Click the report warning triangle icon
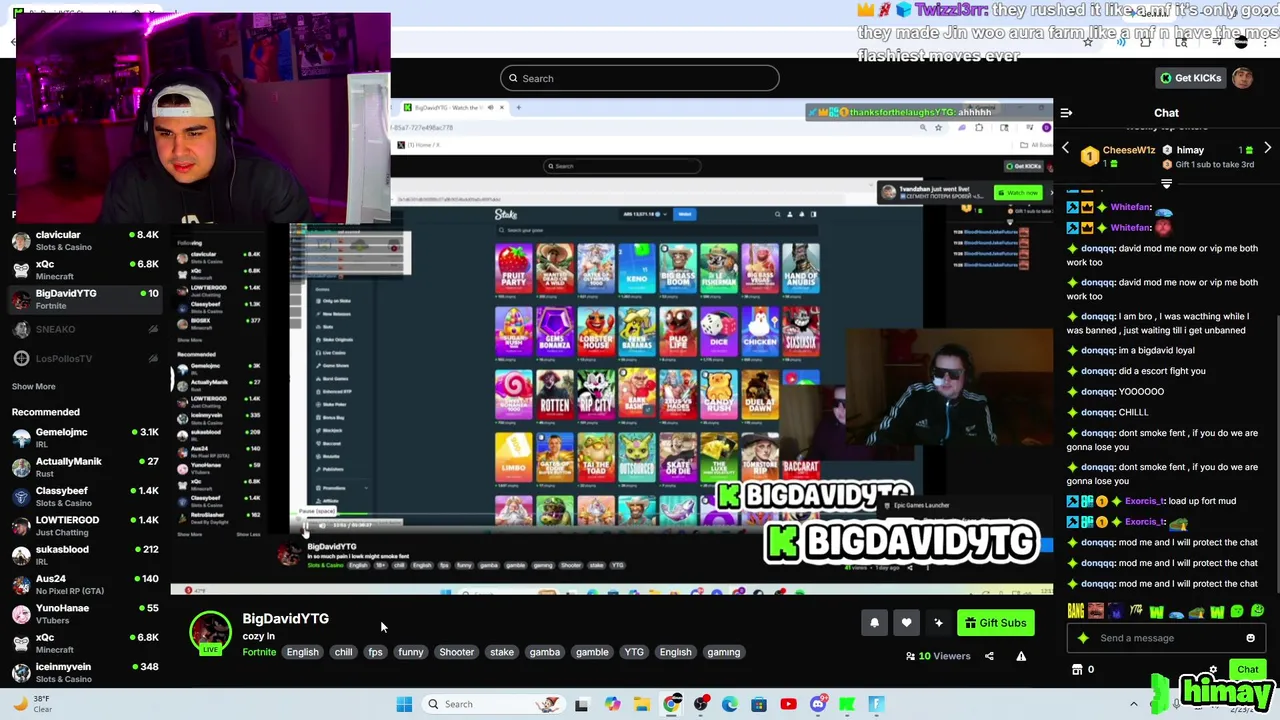 [x=1021, y=656]
